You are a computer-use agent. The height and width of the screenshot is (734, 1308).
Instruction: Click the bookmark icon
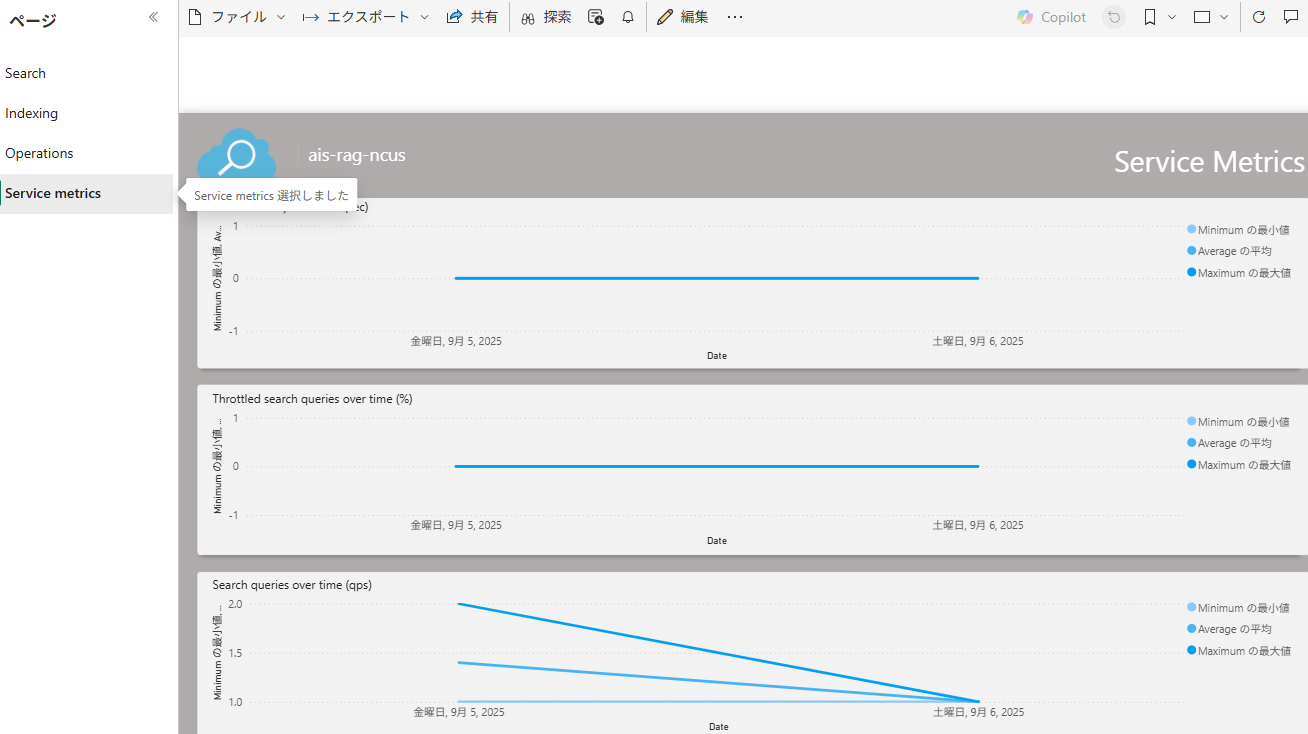pos(1150,17)
